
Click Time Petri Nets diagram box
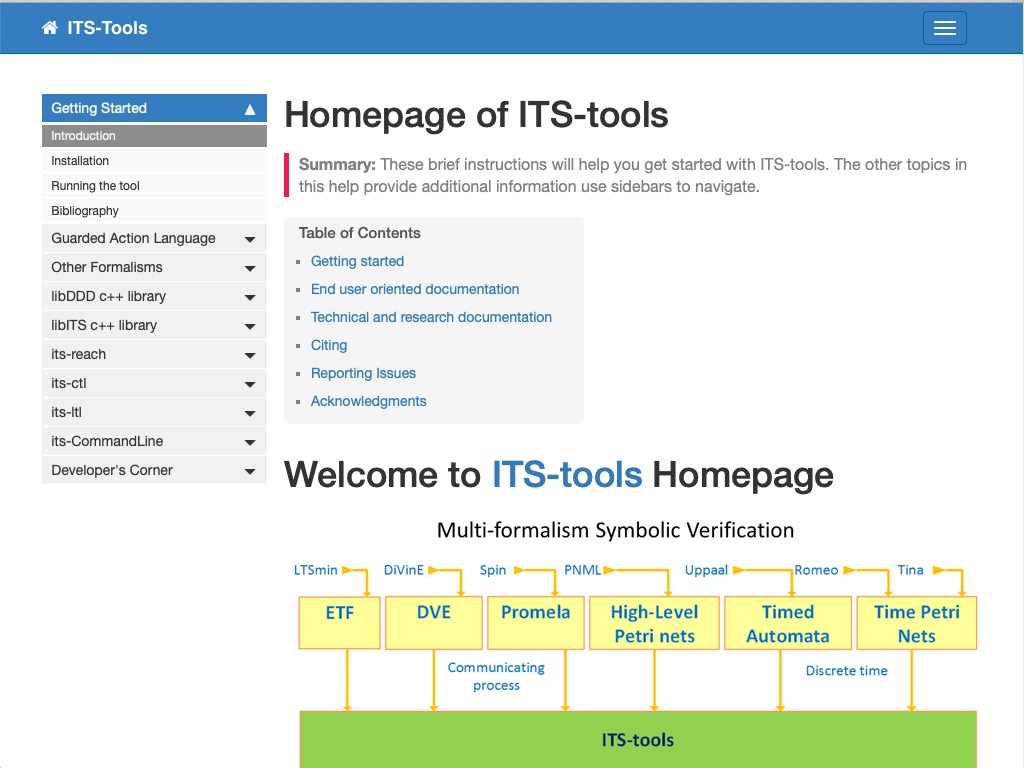(917, 622)
